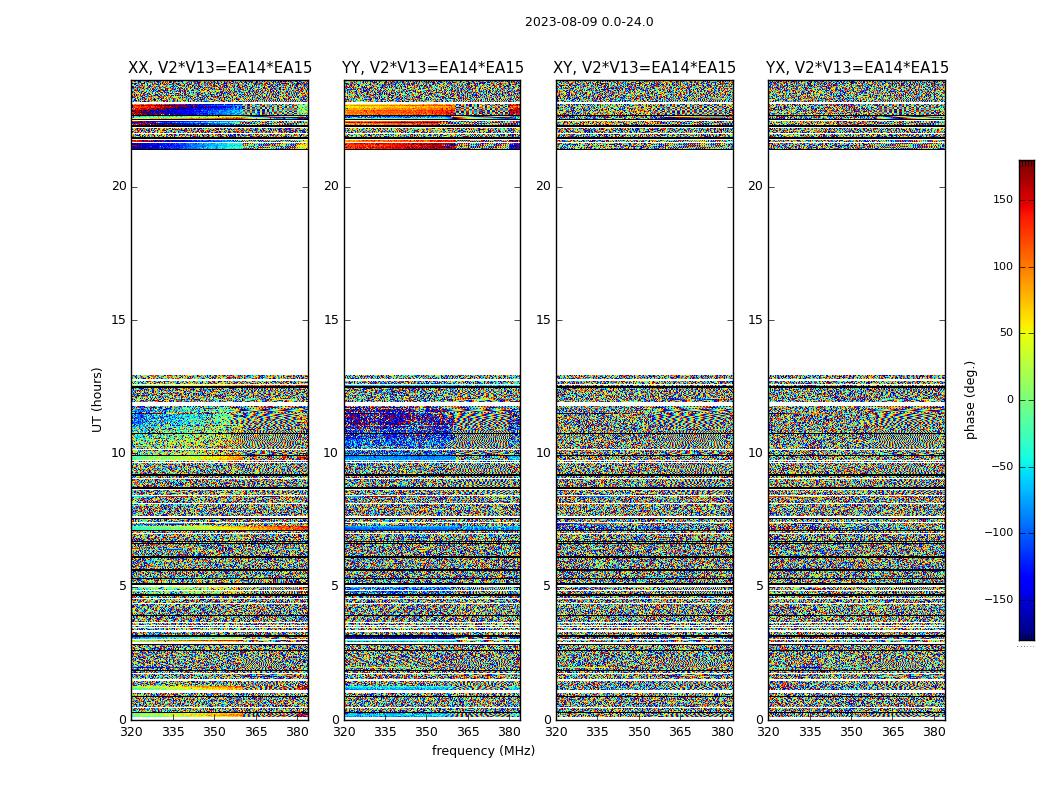Click the '350' frequency tick under XX panel
Viewport: 1050px width, 800px height.
(214, 732)
